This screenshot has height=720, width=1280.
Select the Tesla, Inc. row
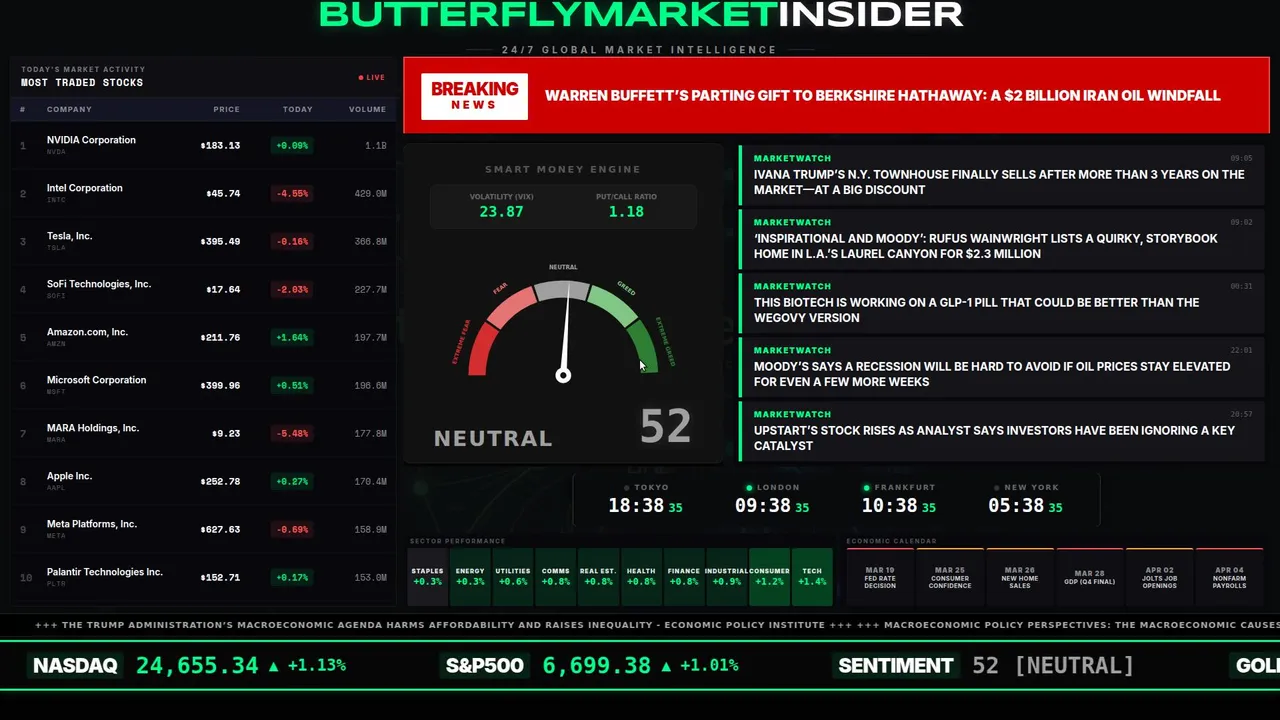pyautogui.click(x=203, y=241)
